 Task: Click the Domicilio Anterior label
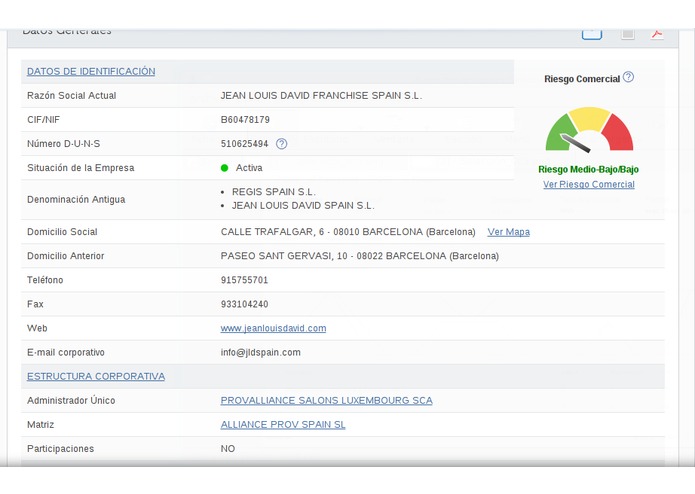[66, 256]
